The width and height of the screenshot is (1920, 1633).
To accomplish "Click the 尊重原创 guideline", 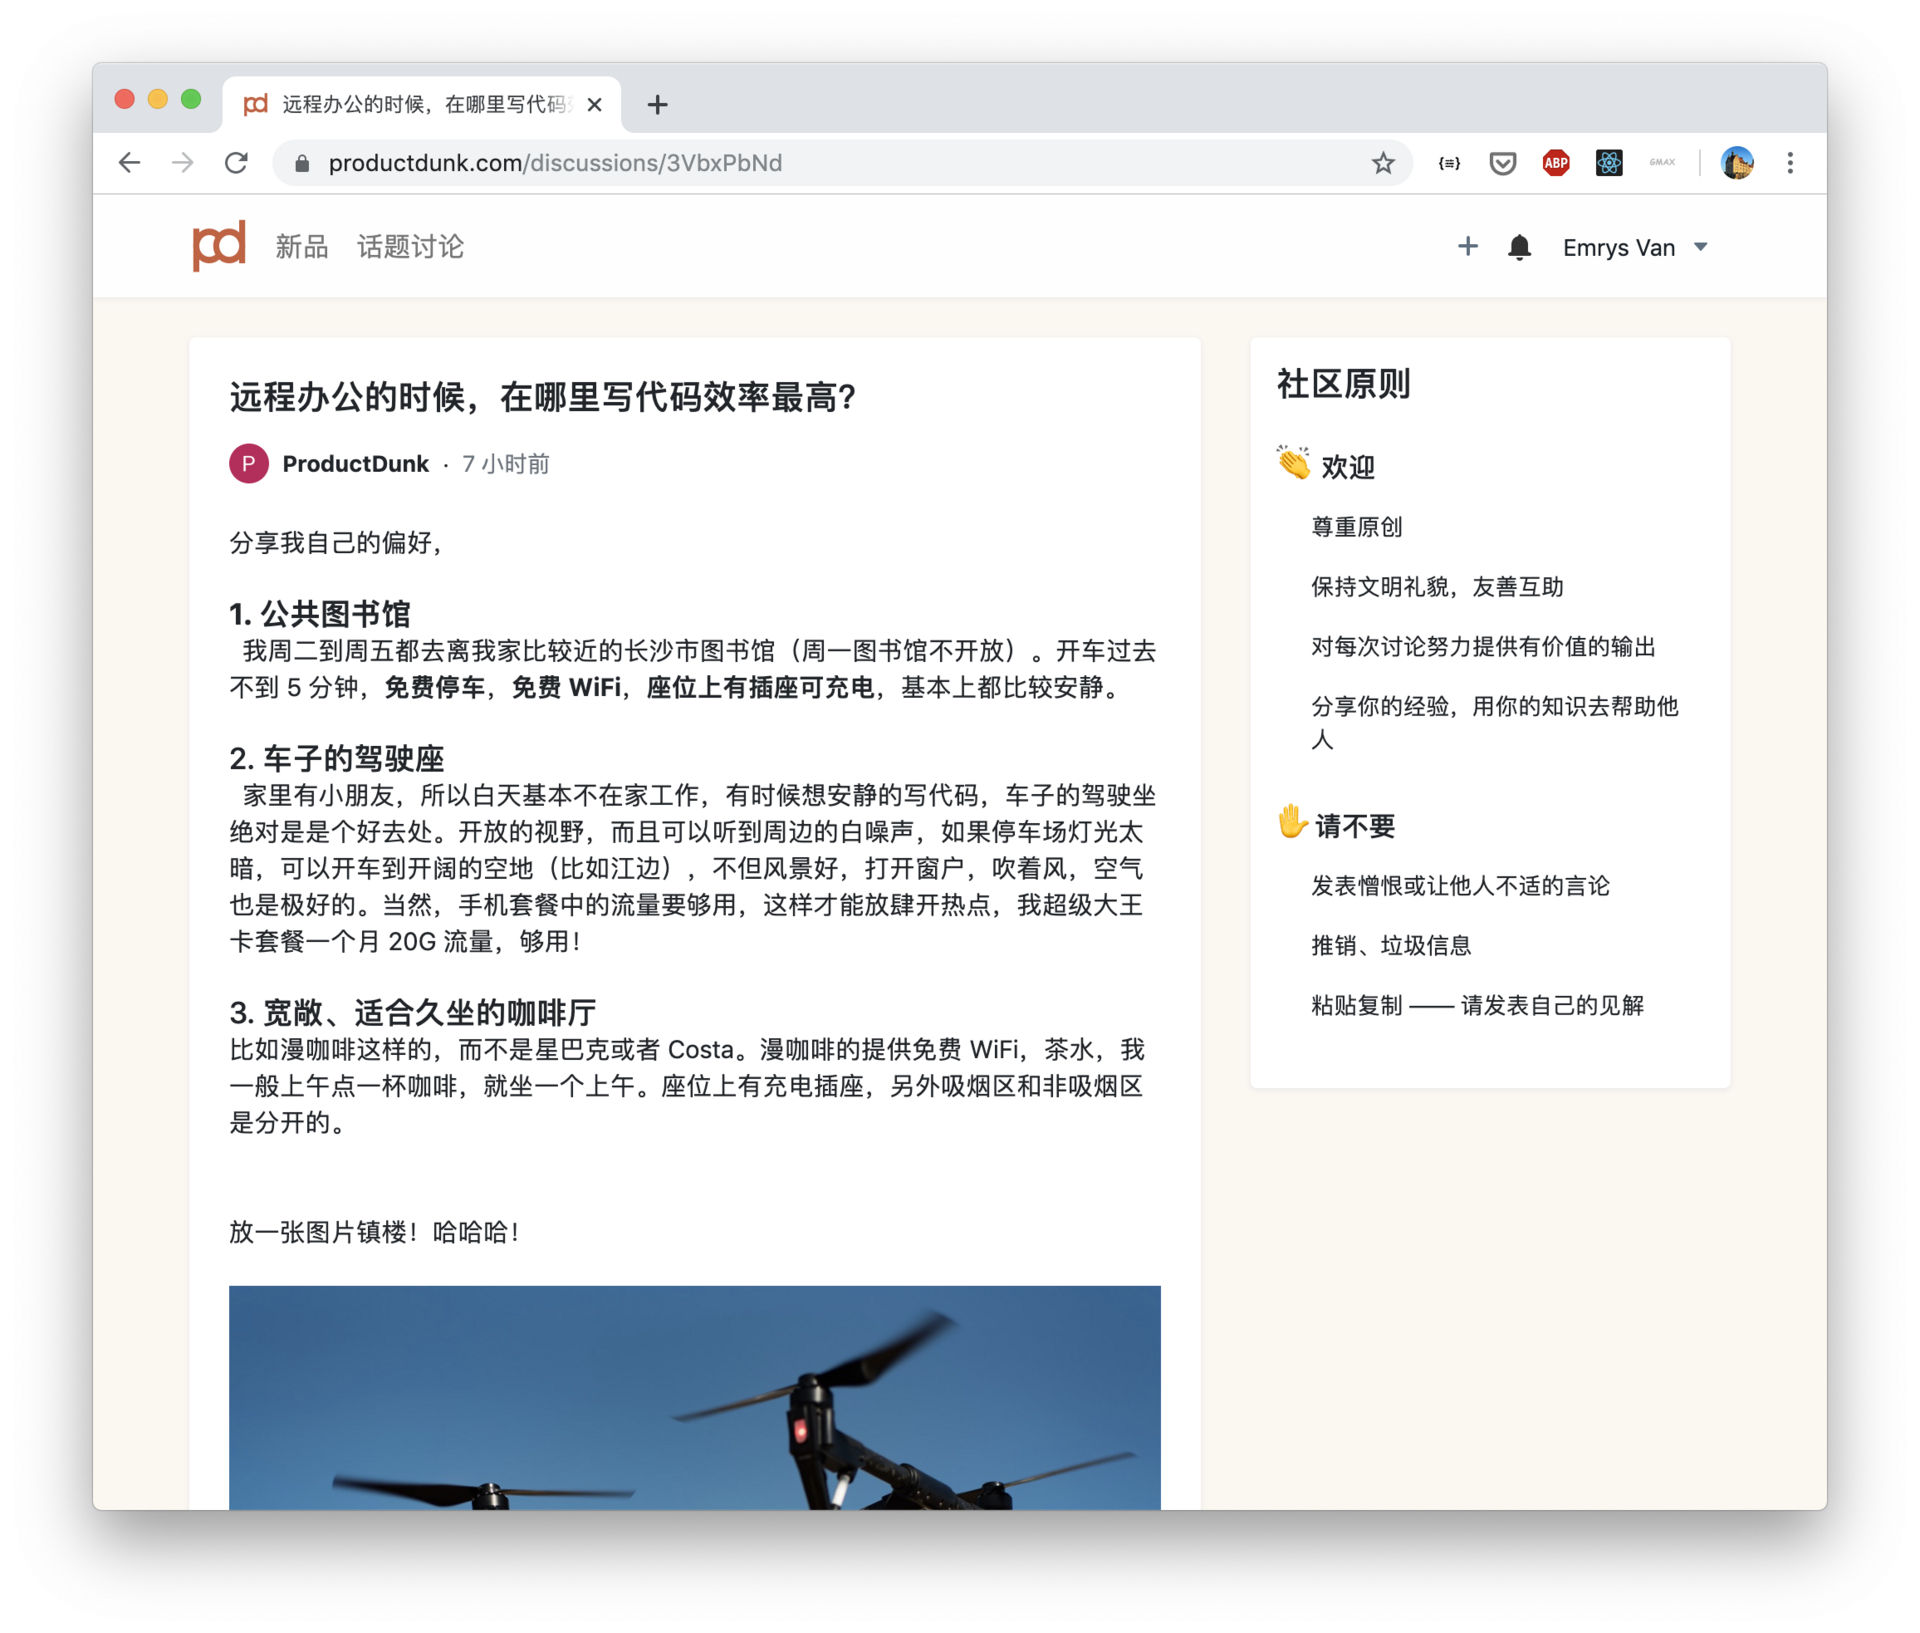I will coord(1357,527).
